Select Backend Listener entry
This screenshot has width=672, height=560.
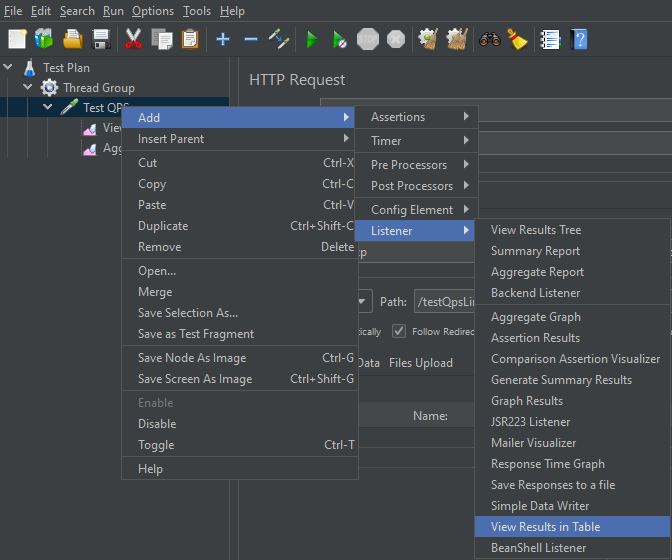click(x=572, y=293)
